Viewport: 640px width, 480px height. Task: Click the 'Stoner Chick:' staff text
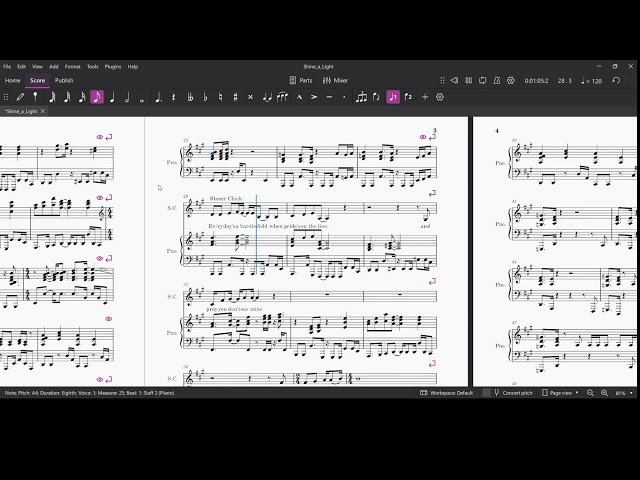coord(227,198)
